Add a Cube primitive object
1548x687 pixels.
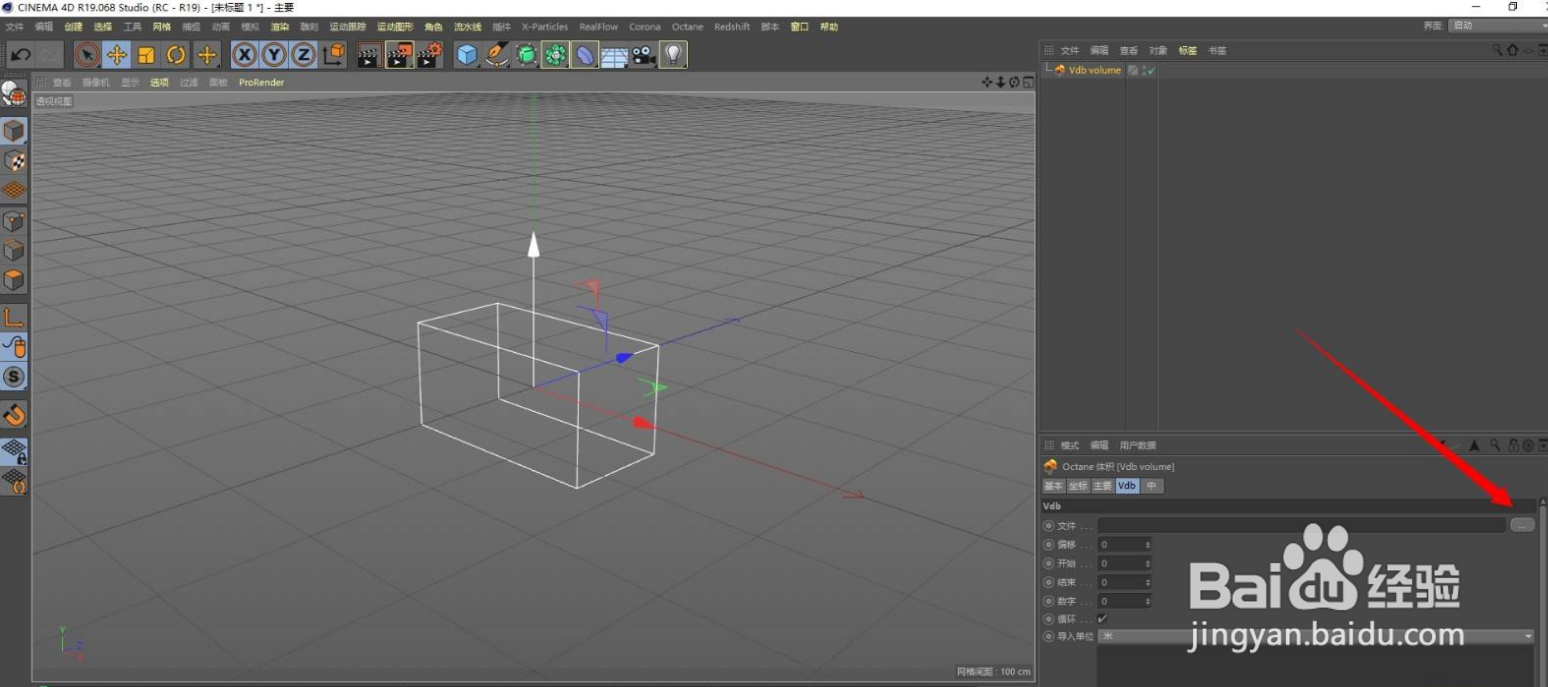[467, 55]
